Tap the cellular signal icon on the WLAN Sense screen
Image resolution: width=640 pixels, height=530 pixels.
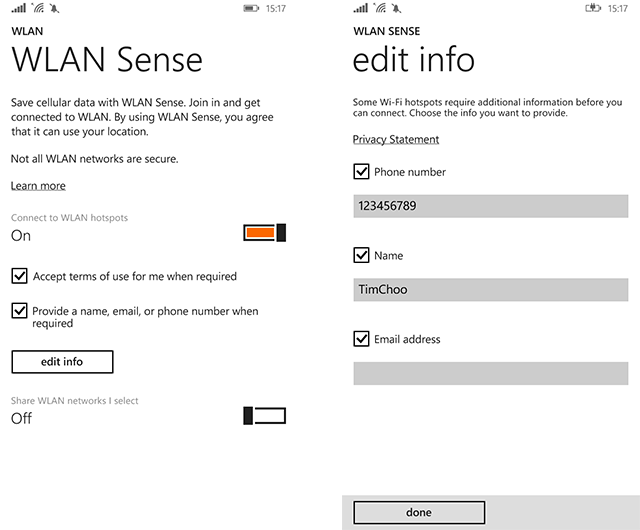[x=19, y=8]
